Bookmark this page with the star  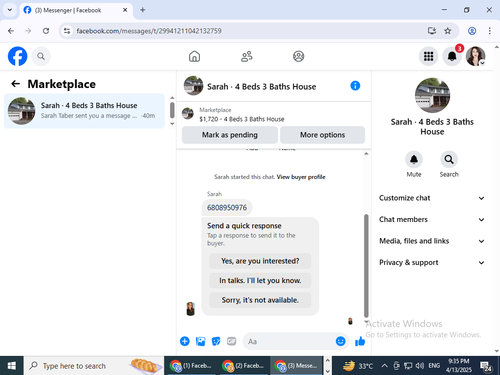pos(448,31)
